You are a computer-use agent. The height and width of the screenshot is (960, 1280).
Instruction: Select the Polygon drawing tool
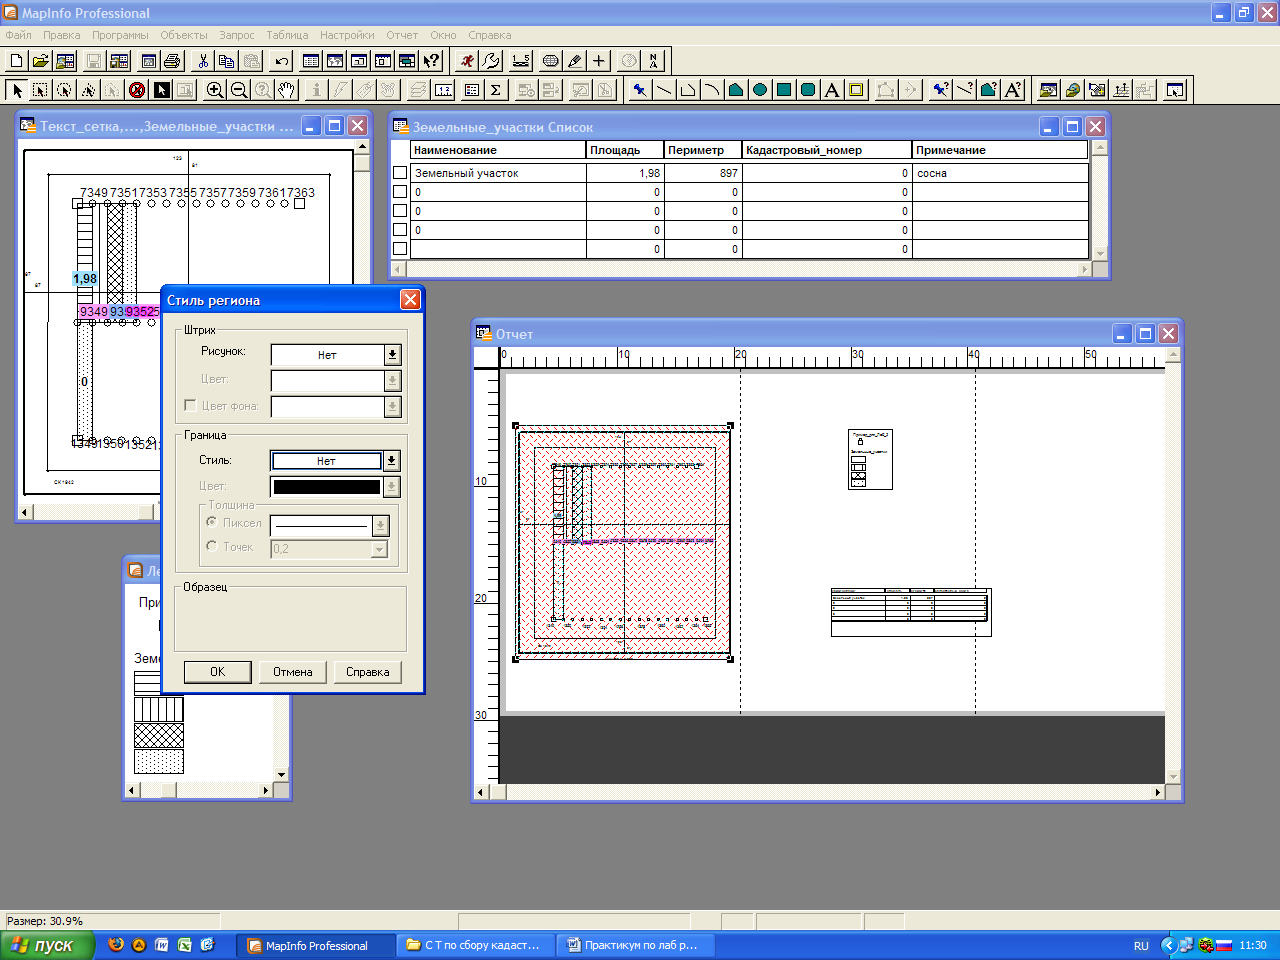coord(735,90)
